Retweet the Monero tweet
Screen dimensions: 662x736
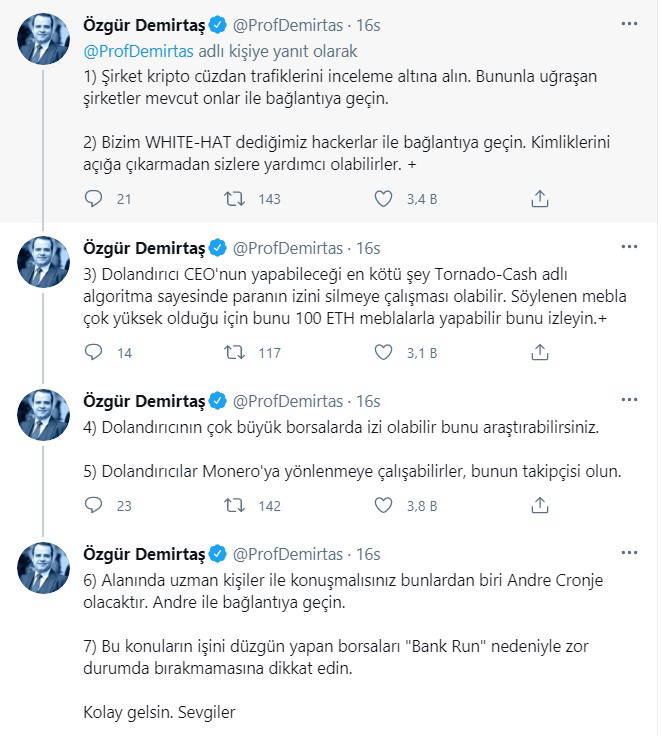click(x=232, y=506)
